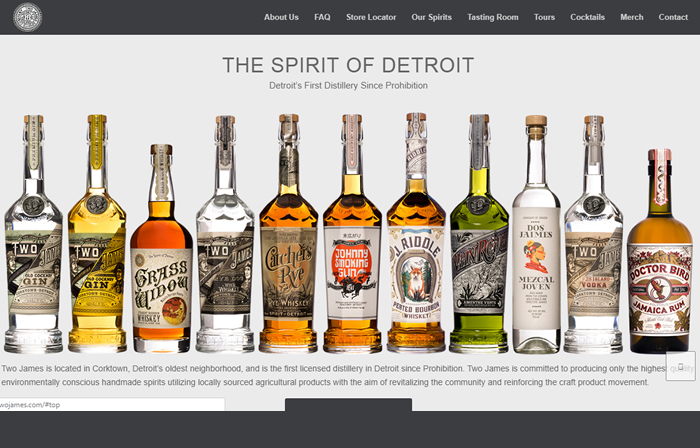Click the subtitle Detroit's First Distillery Since Prohibition
Screen dimensions: 700x448
coord(348,85)
